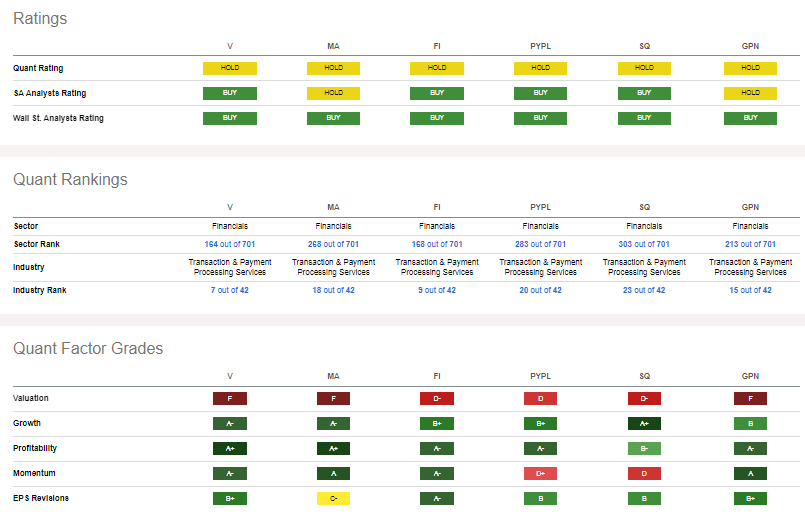The width and height of the screenshot is (805, 517).
Task: Click MA's SA Analysts Rating HOLD badge
Action: [x=333, y=93]
